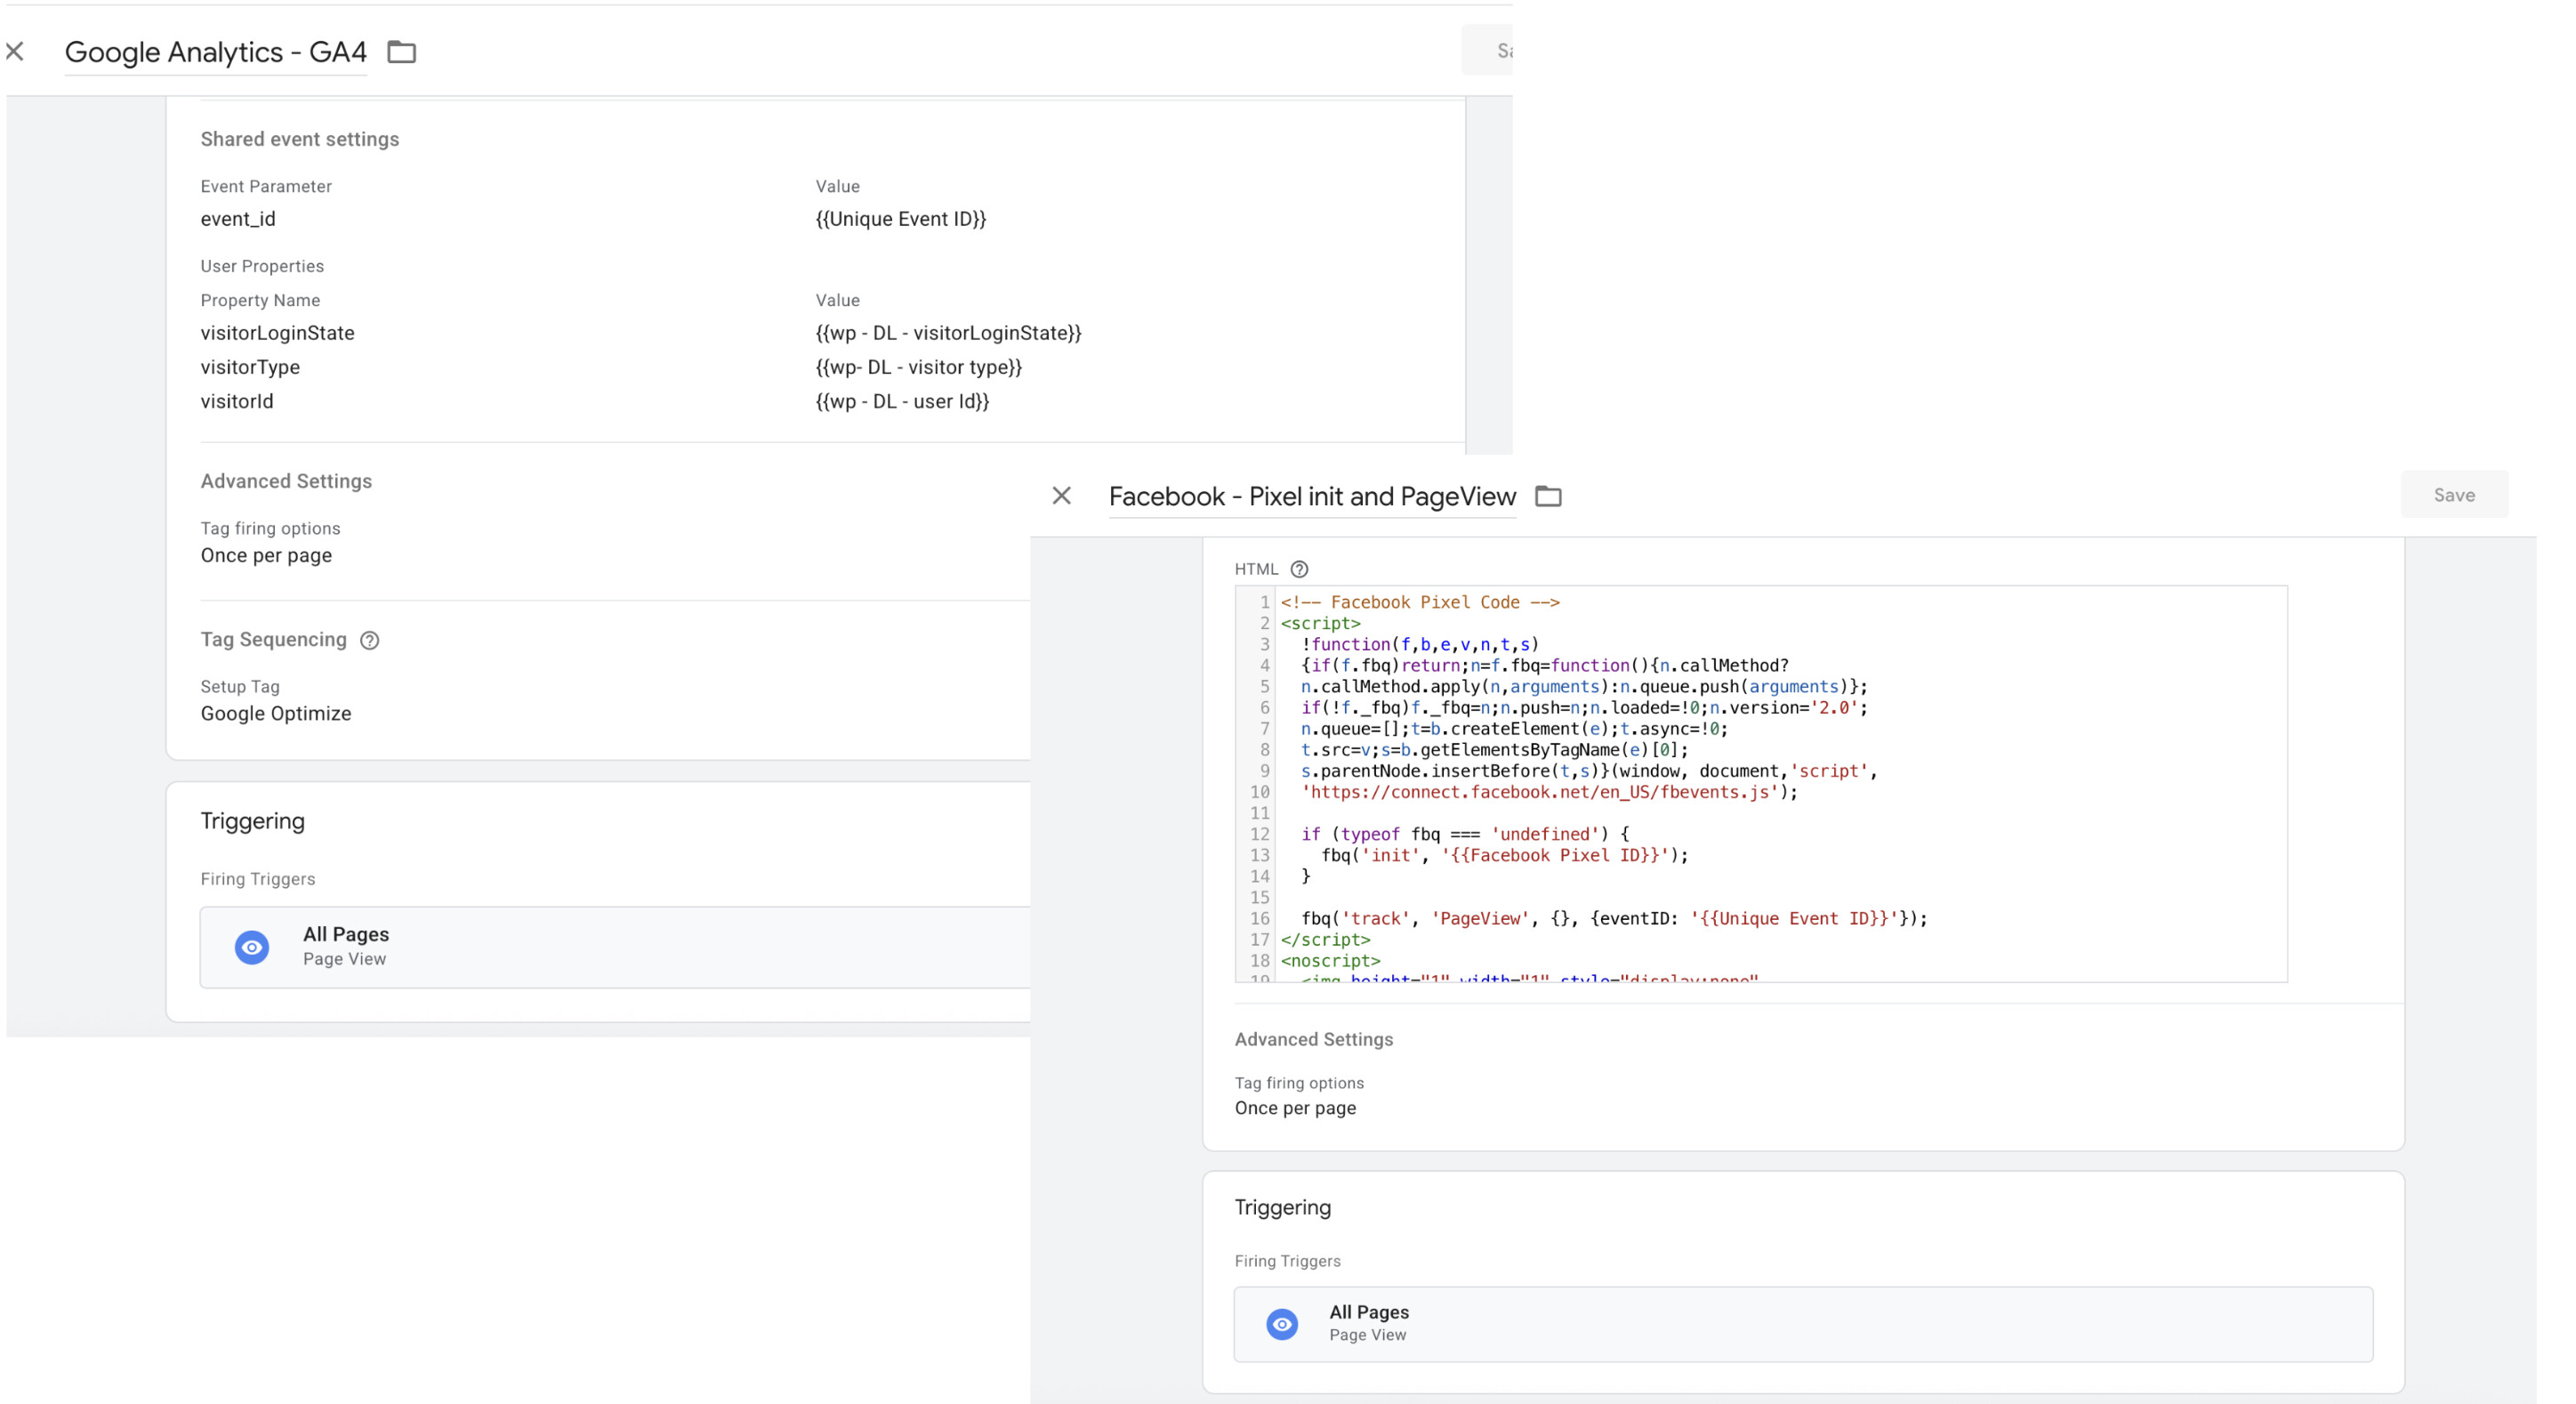Select the visitorType property name
The width and height of the screenshot is (2576, 1404).
pyautogui.click(x=250, y=367)
